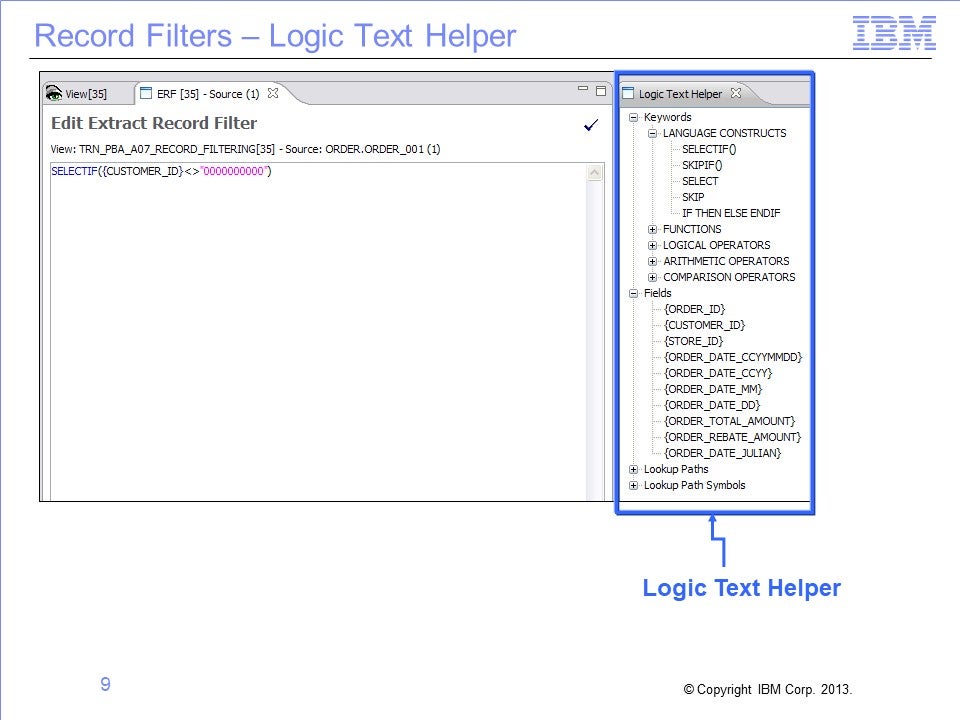Click the eye icon on the View[35] tab
Viewport: 960px width, 720px height.
pos(54,93)
